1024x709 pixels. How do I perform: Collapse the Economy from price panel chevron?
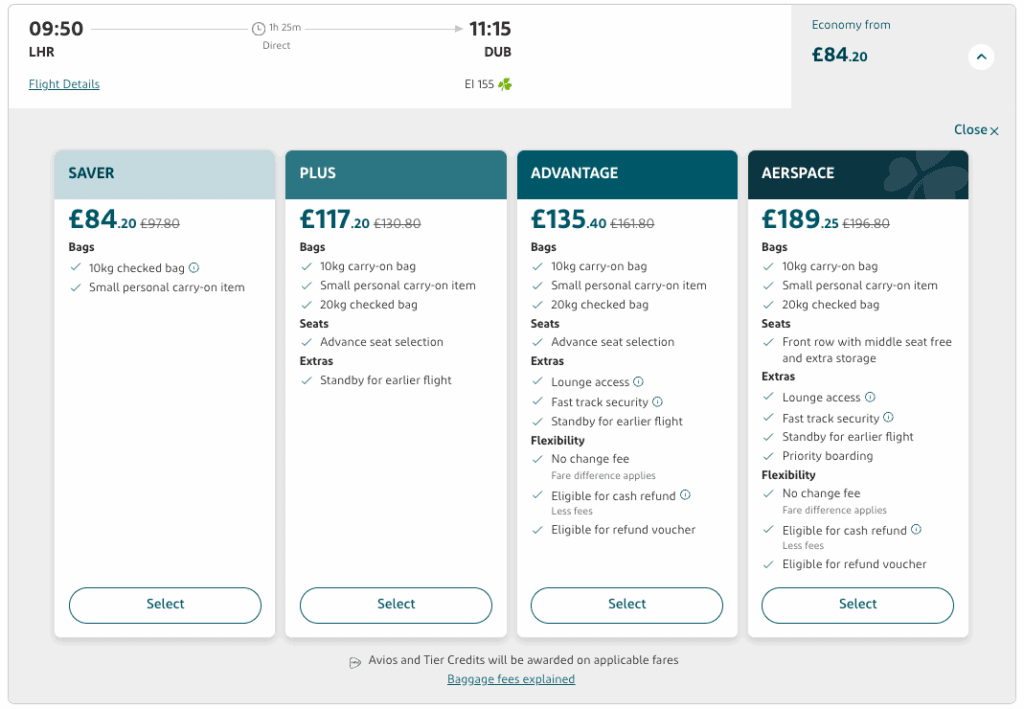tap(981, 57)
